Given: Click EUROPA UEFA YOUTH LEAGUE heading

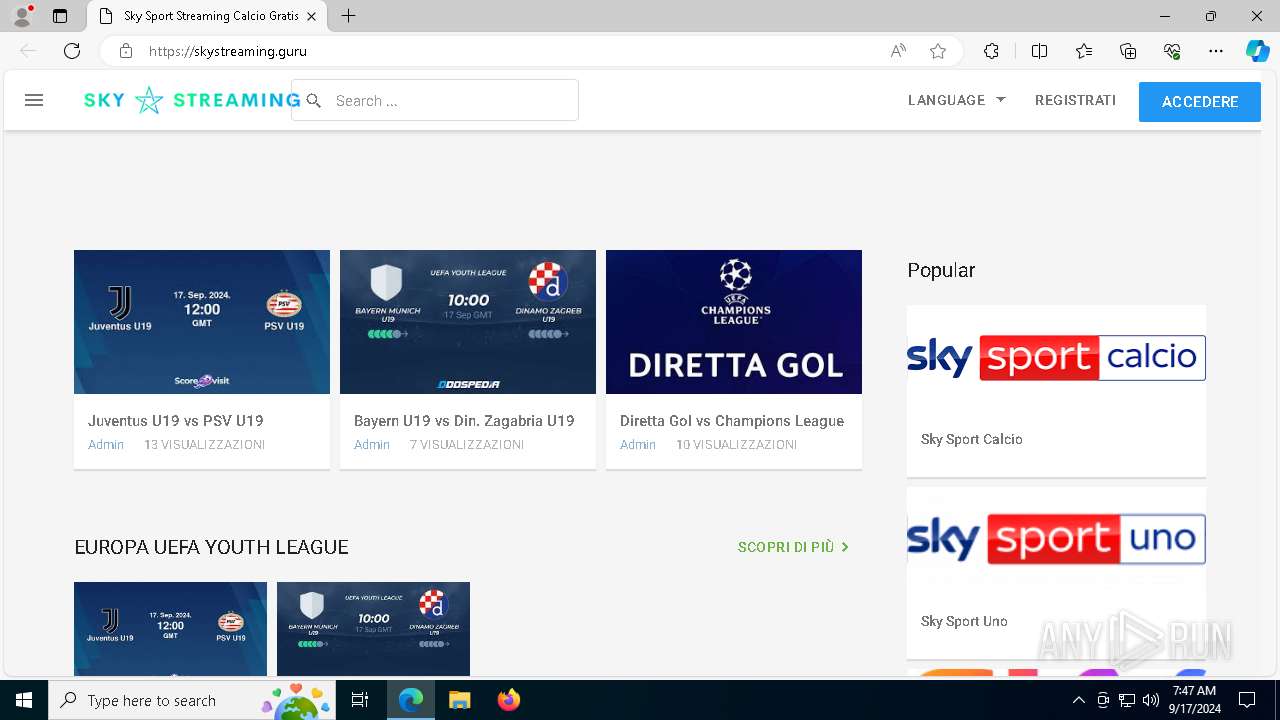Looking at the screenshot, I should tap(211, 547).
